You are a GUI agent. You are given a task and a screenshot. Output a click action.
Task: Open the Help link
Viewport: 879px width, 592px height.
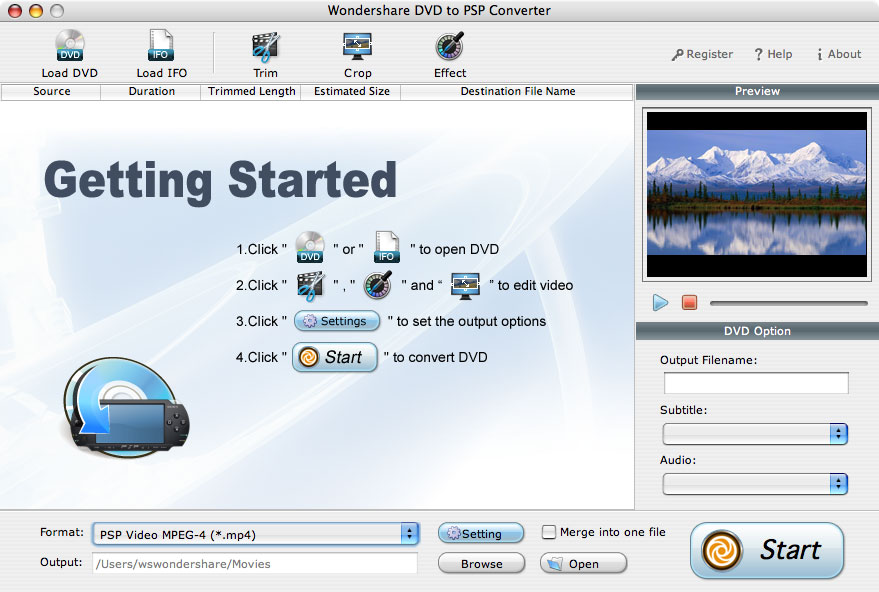(773, 54)
